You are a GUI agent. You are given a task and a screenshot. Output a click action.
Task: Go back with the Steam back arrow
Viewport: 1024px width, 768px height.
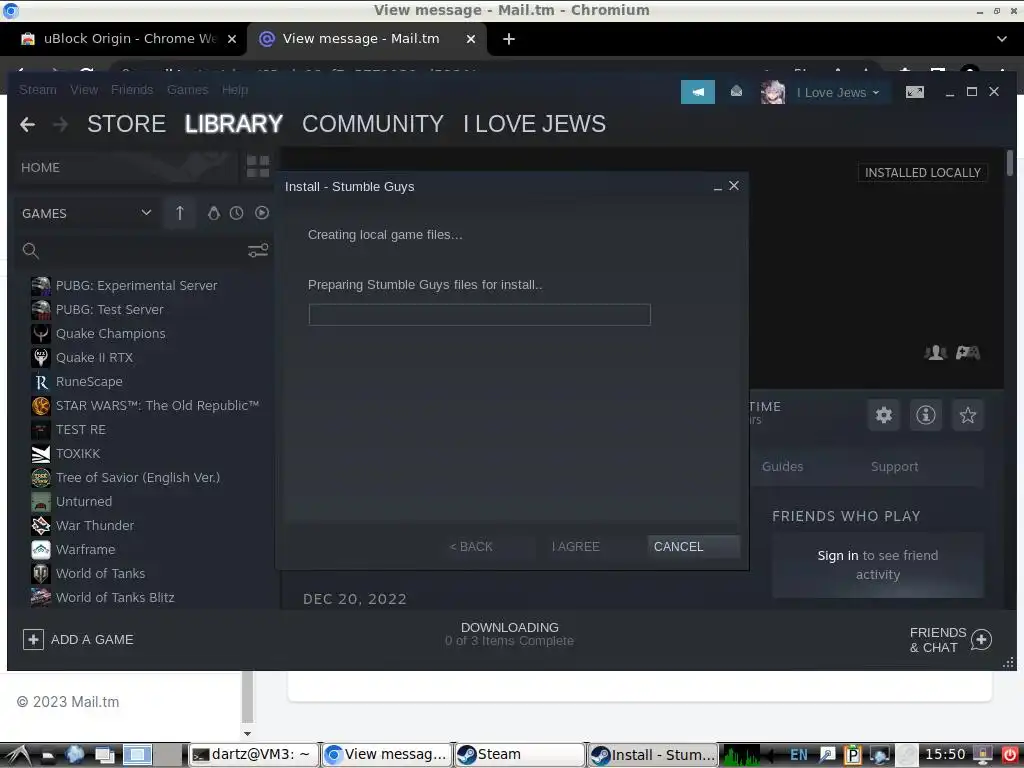point(27,124)
